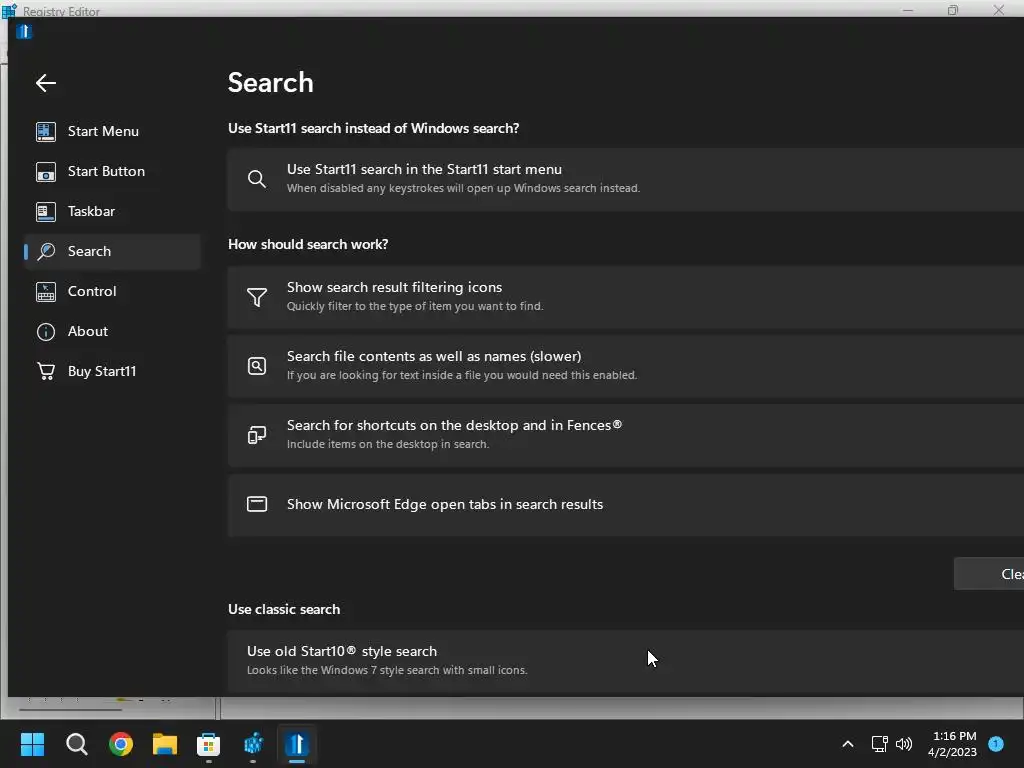Open the About section
The image size is (1024, 768).
(112, 331)
